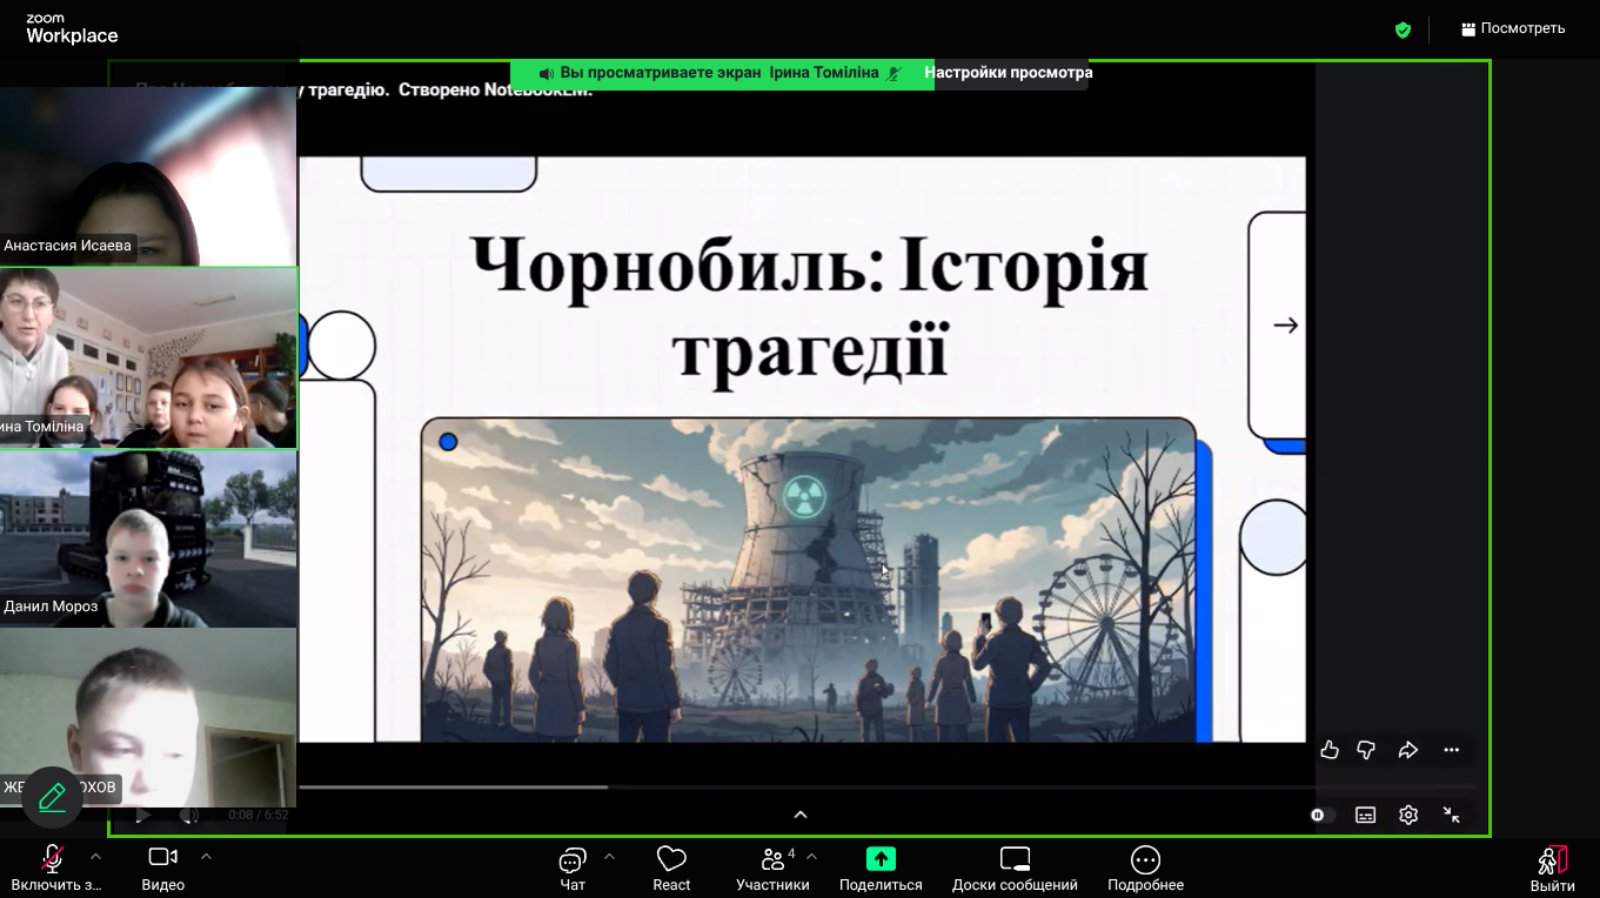This screenshot has width=1600, height=898.
Task: Go to next slide with right arrow
Action: pyautogui.click(x=1285, y=325)
